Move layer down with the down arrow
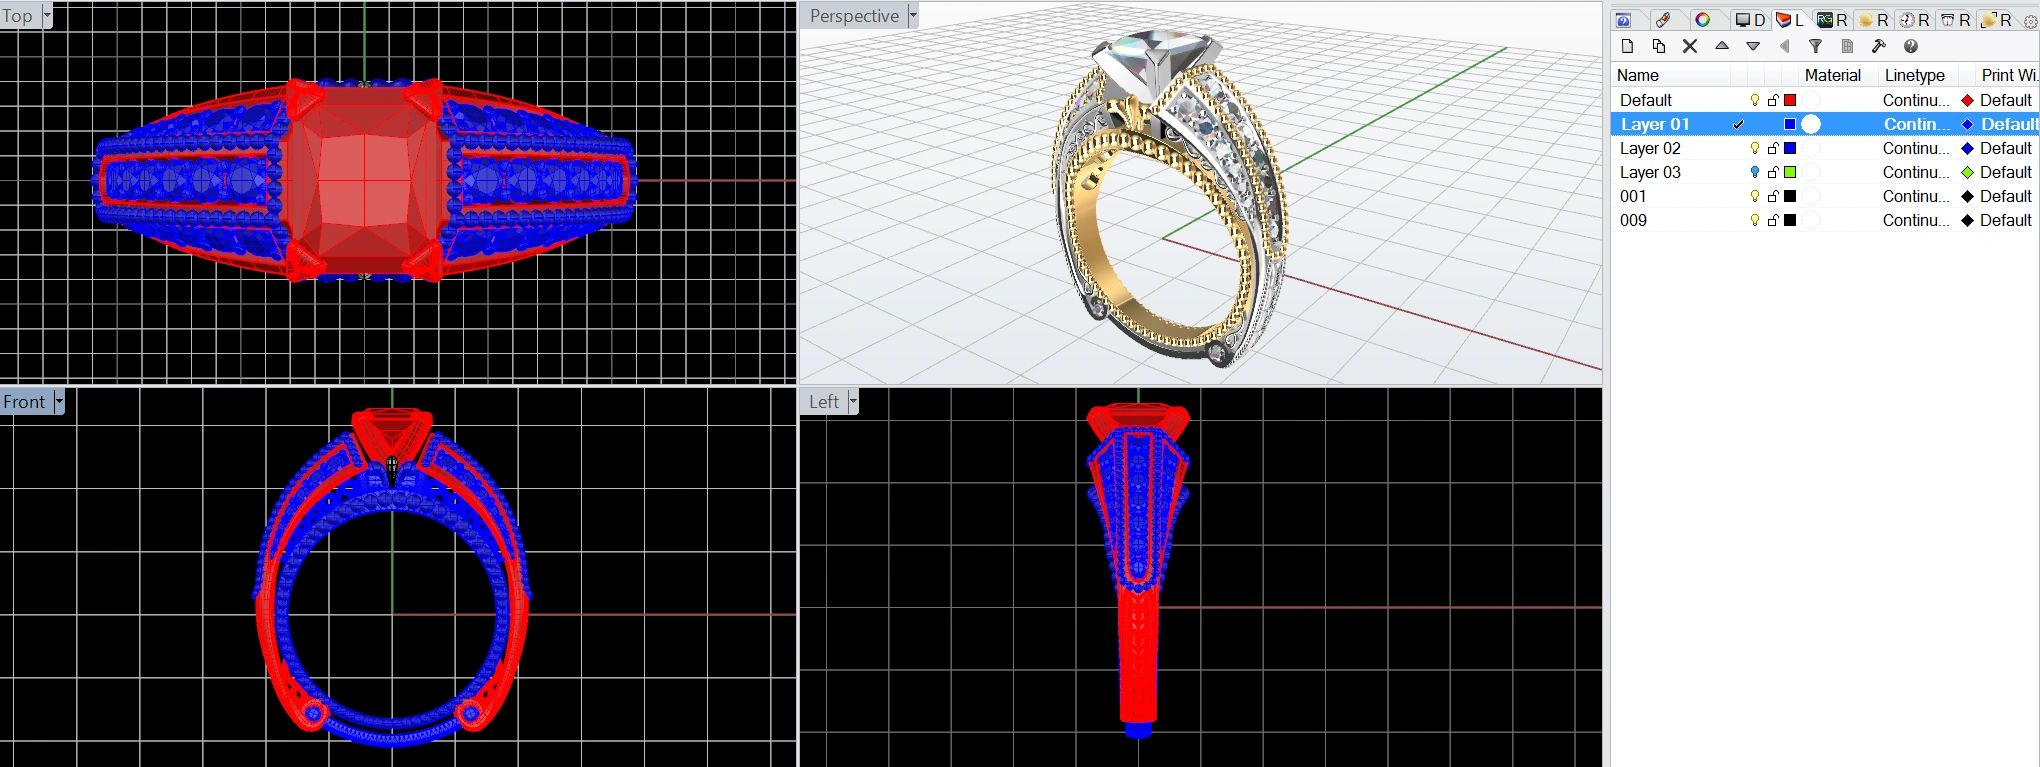2040x767 pixels. point(1753,46)
